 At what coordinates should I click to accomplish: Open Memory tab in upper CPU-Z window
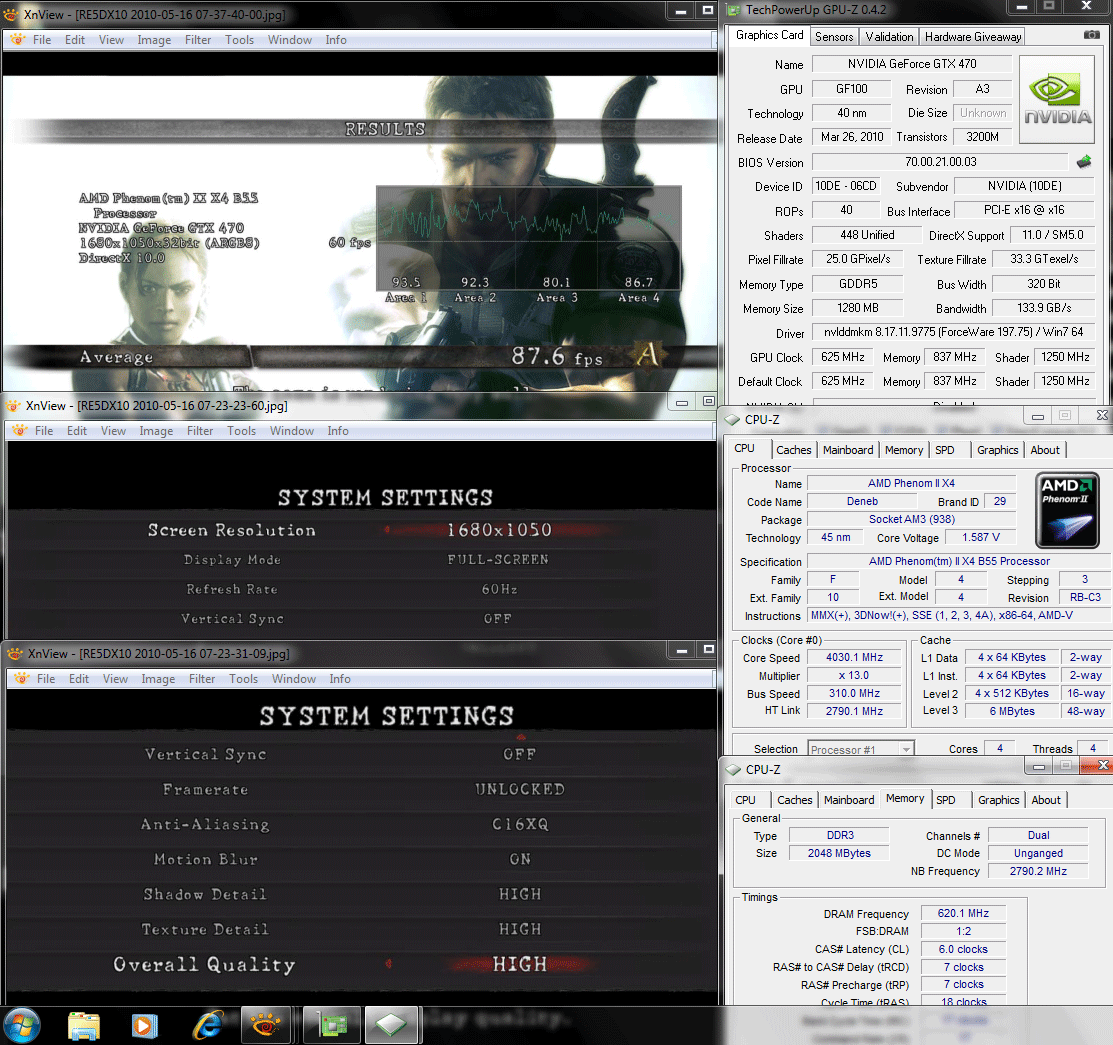pyautogui.click(x=904, y=450)
